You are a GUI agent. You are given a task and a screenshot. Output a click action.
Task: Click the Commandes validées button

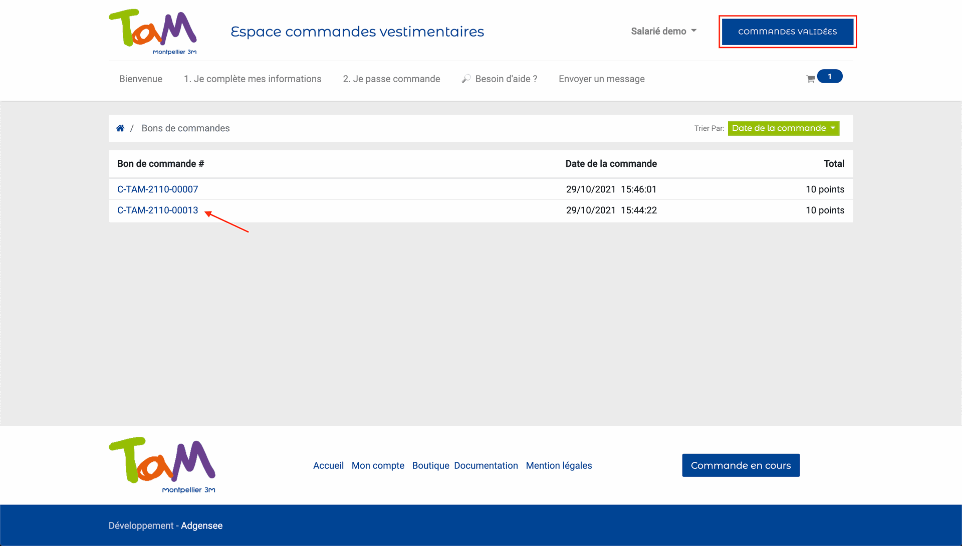tap(787, 32)
